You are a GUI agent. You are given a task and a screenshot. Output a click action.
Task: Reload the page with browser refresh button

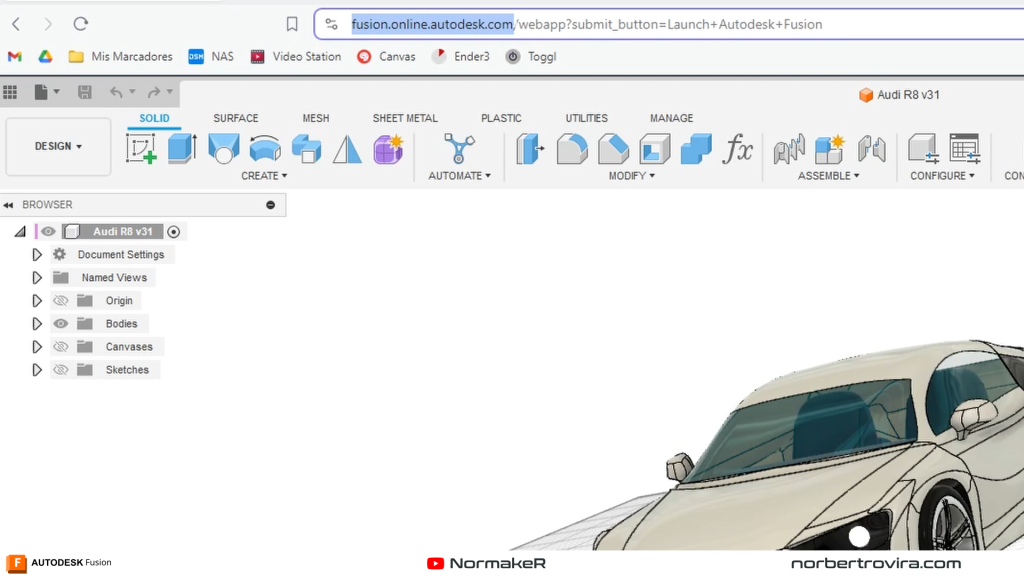pyautogui.click(x=81, y=24)
